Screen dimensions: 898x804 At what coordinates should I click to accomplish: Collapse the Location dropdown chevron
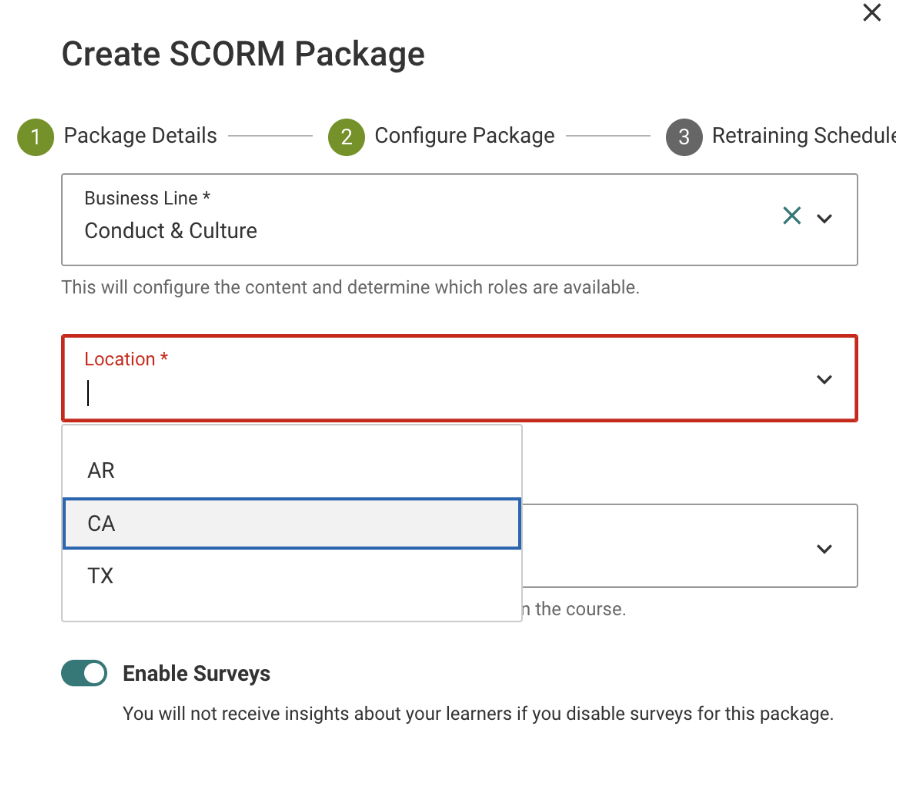coord(824,379)
